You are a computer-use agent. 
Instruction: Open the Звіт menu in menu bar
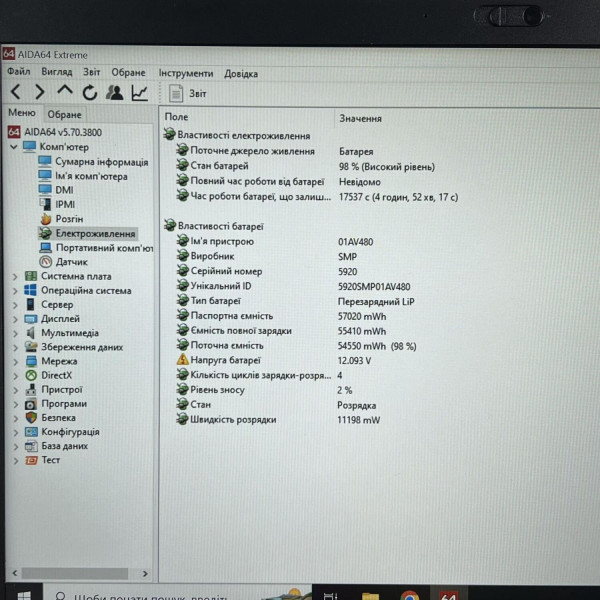[x=91, y=72]
